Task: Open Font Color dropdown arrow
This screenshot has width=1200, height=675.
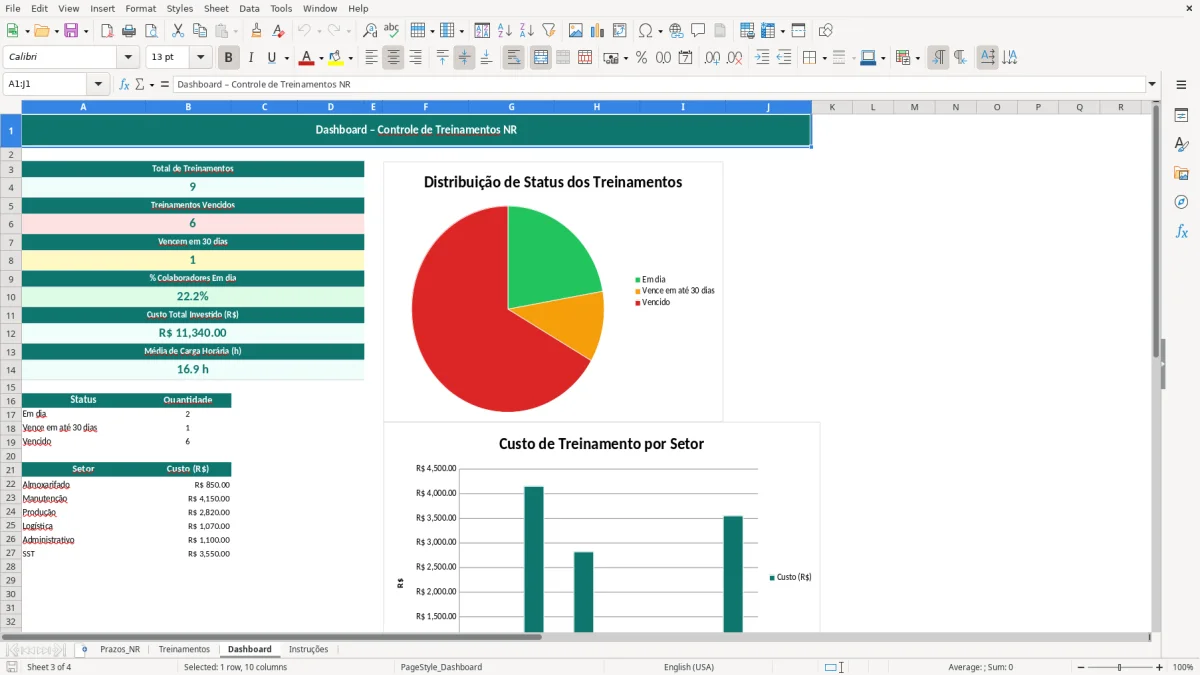Action: [x=321, y=58]
